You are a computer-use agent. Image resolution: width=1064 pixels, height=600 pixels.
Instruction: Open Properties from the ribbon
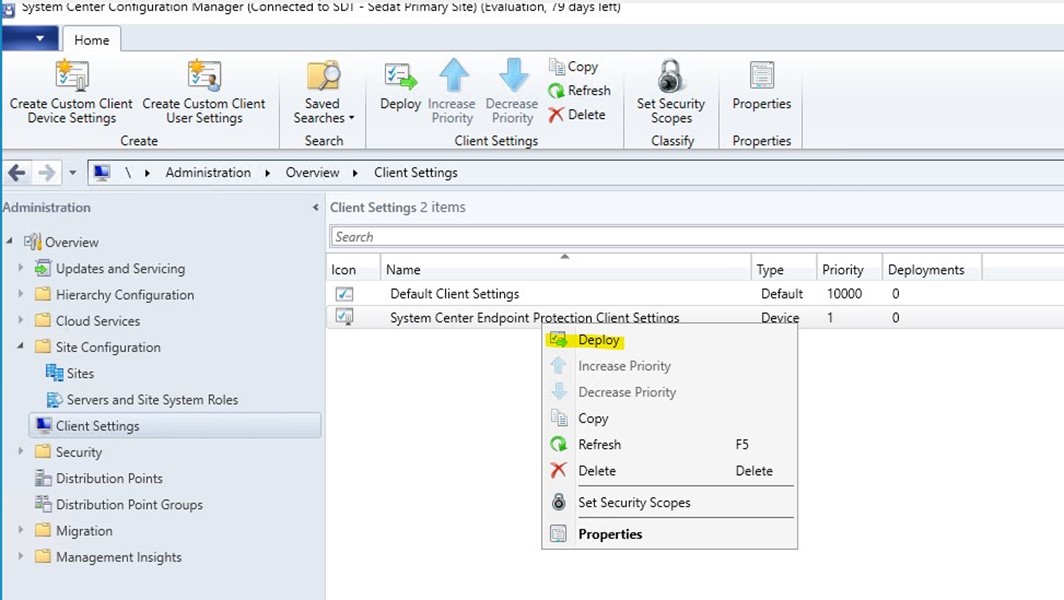pyautogui.click(x=761, y=87)
